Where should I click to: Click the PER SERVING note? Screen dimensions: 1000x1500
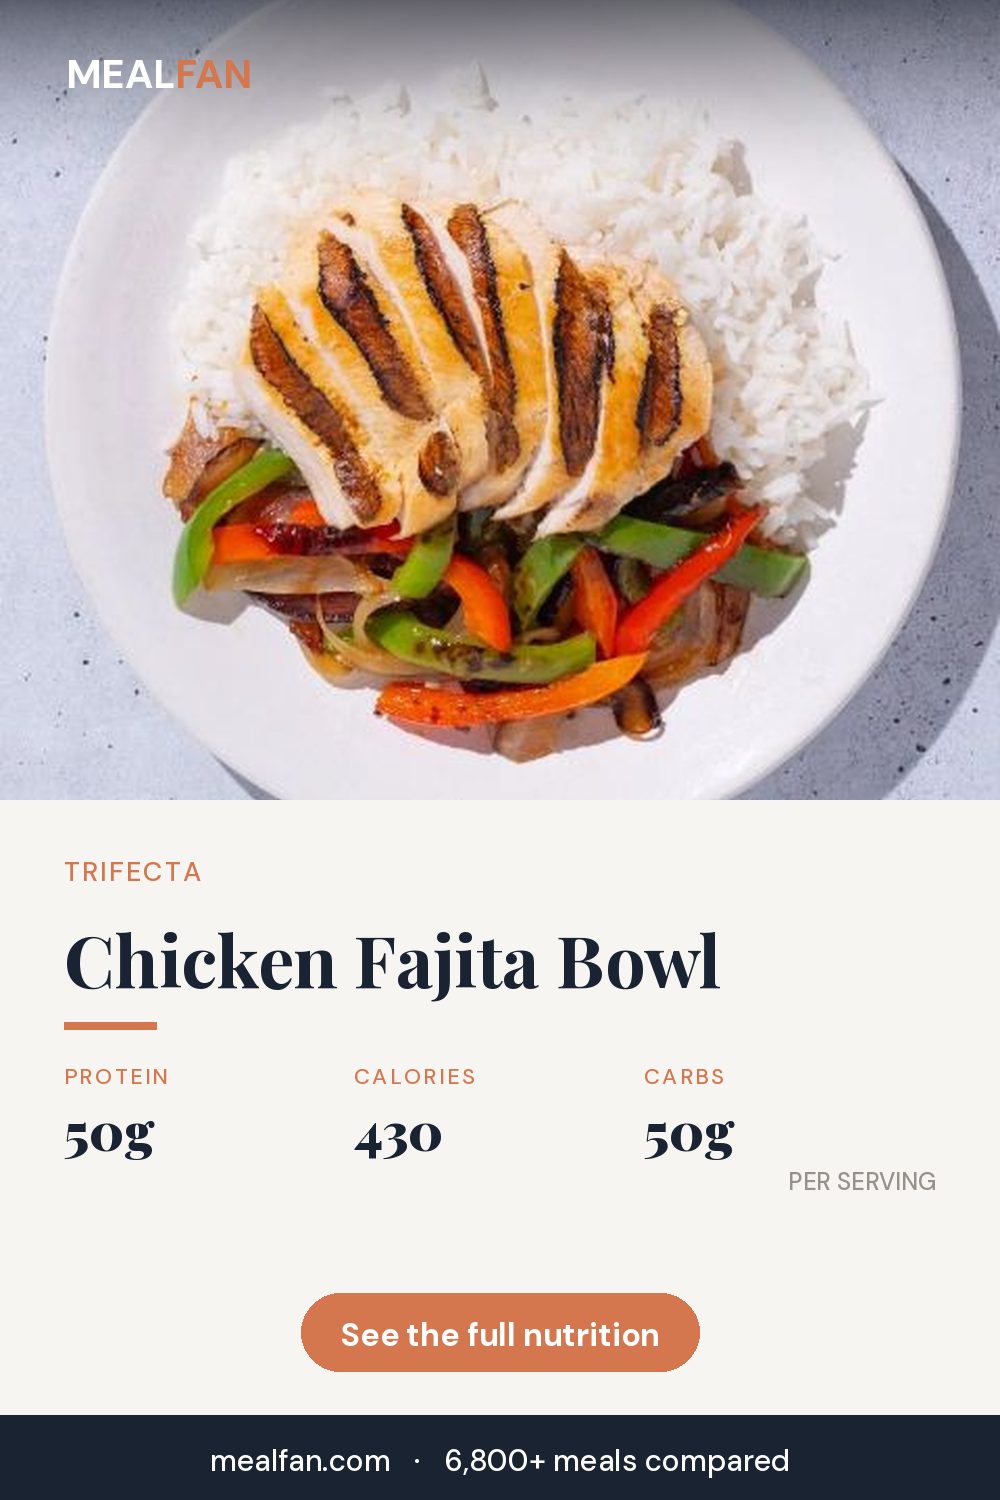[862, 1182]
